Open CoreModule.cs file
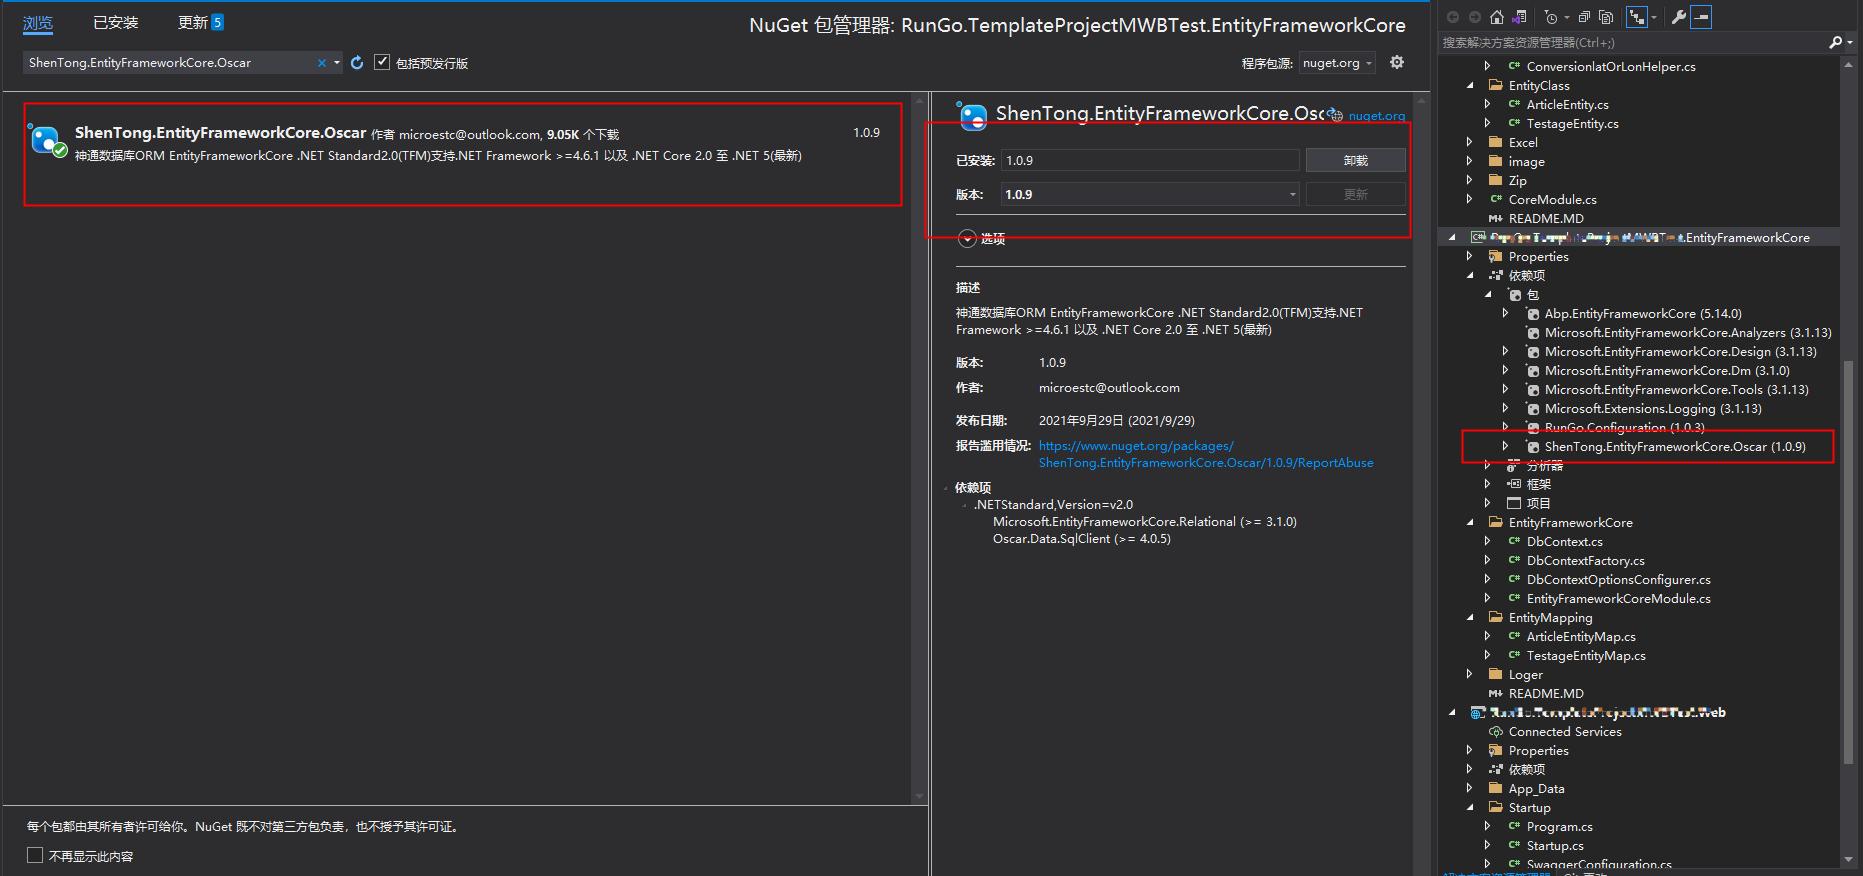 [1552, 199]
